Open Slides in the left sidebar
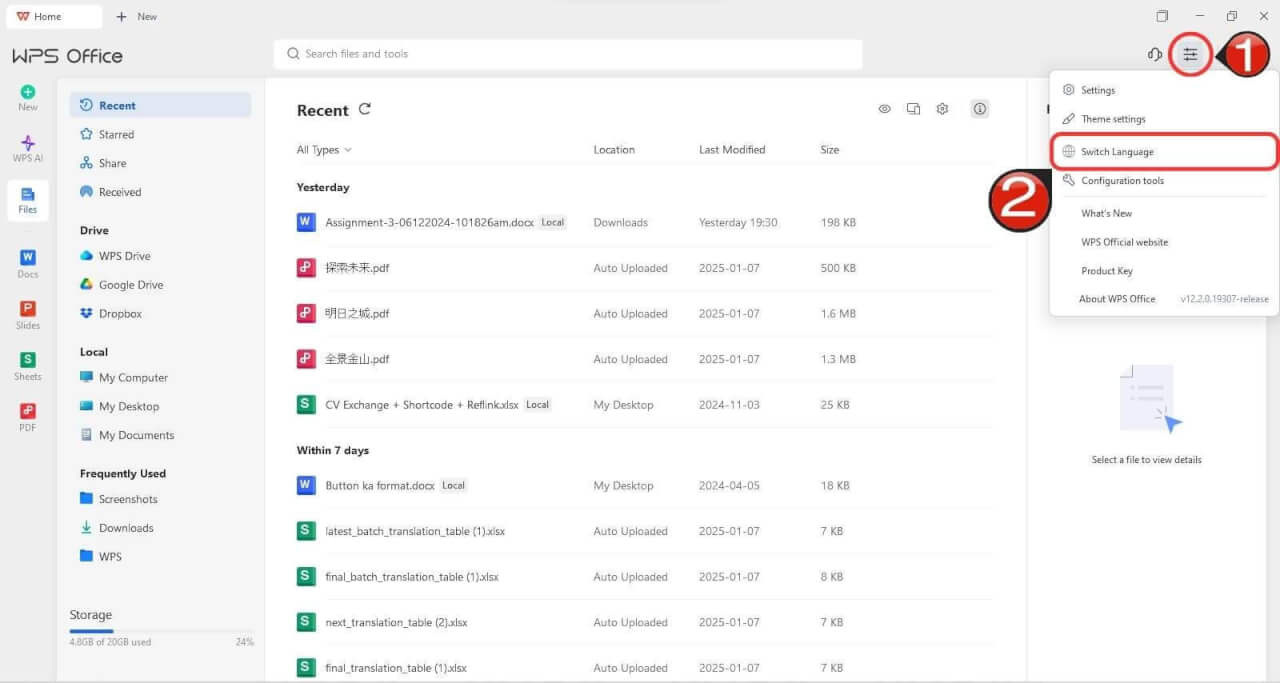1280x683 pixels. [x=28, y=315]
